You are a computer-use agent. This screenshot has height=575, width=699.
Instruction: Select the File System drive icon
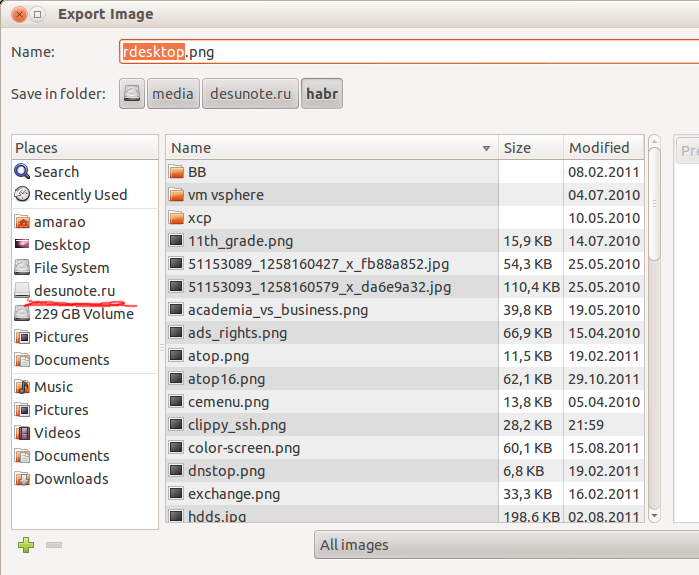23,268
